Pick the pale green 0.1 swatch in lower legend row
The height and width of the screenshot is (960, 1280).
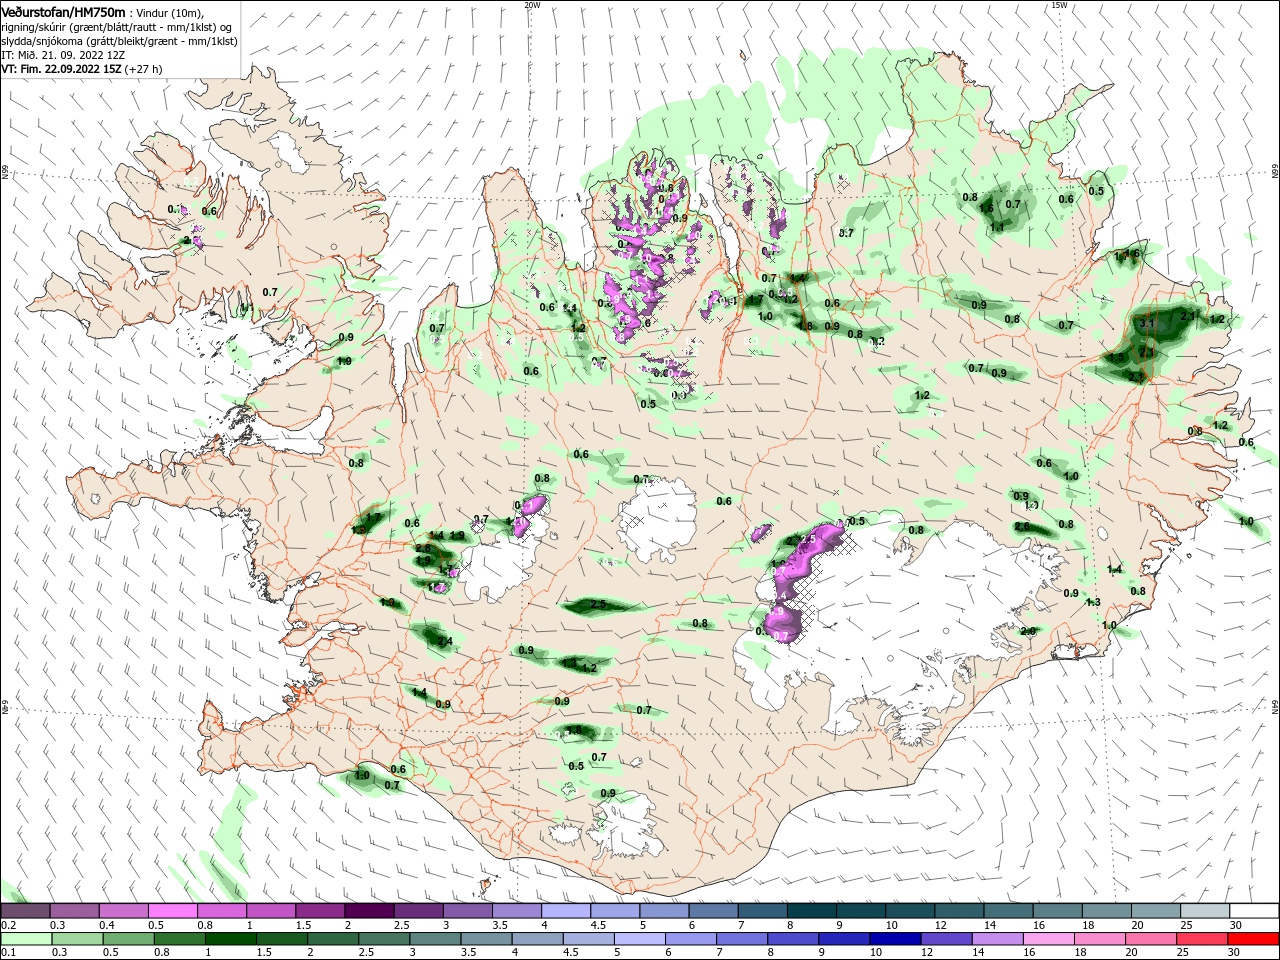[x=25, y=939]
